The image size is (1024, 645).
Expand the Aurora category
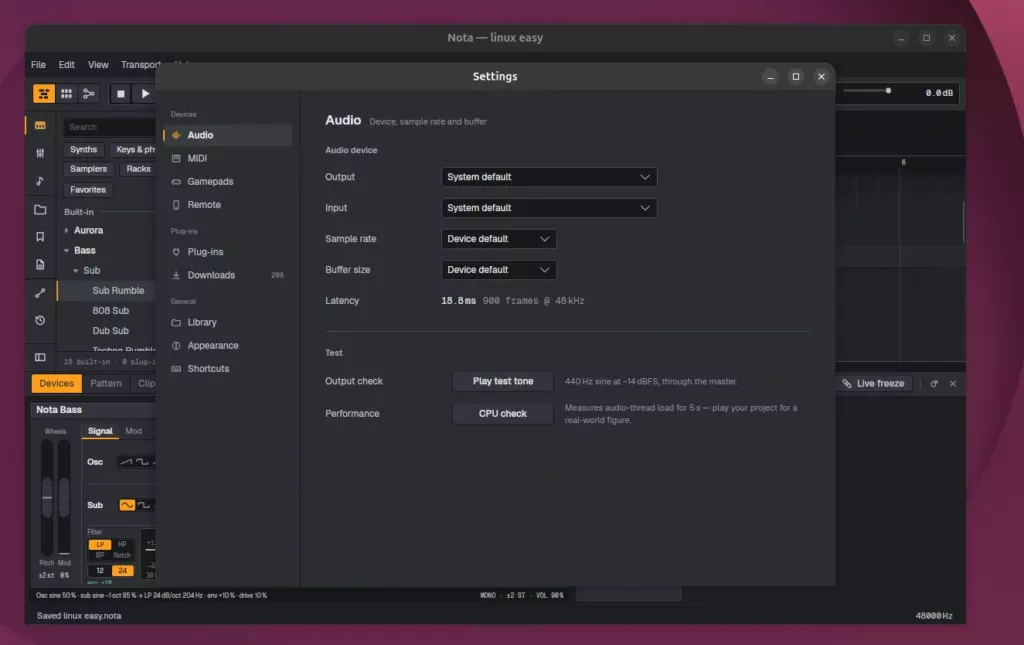coord(66,230)
